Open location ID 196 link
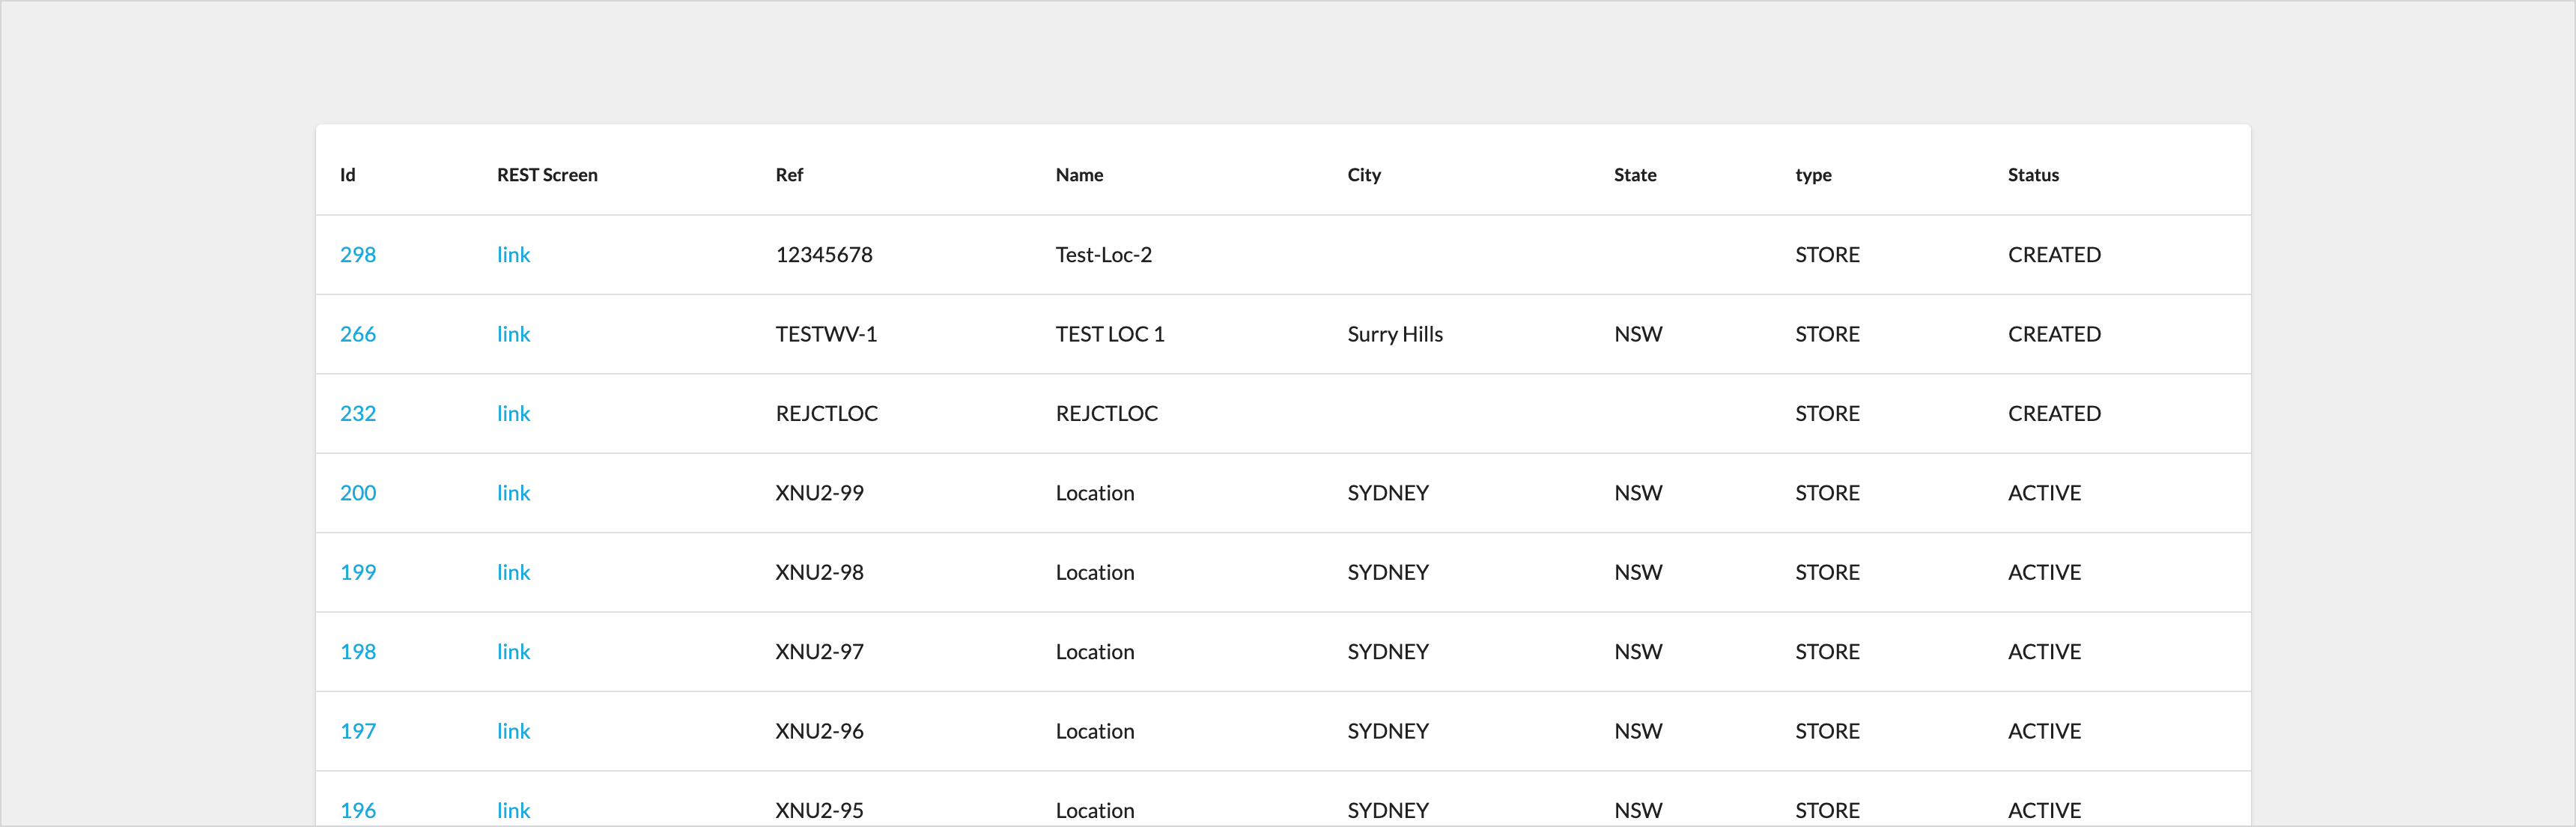This screenshot has height=827, width=2576. pos(357,810)
